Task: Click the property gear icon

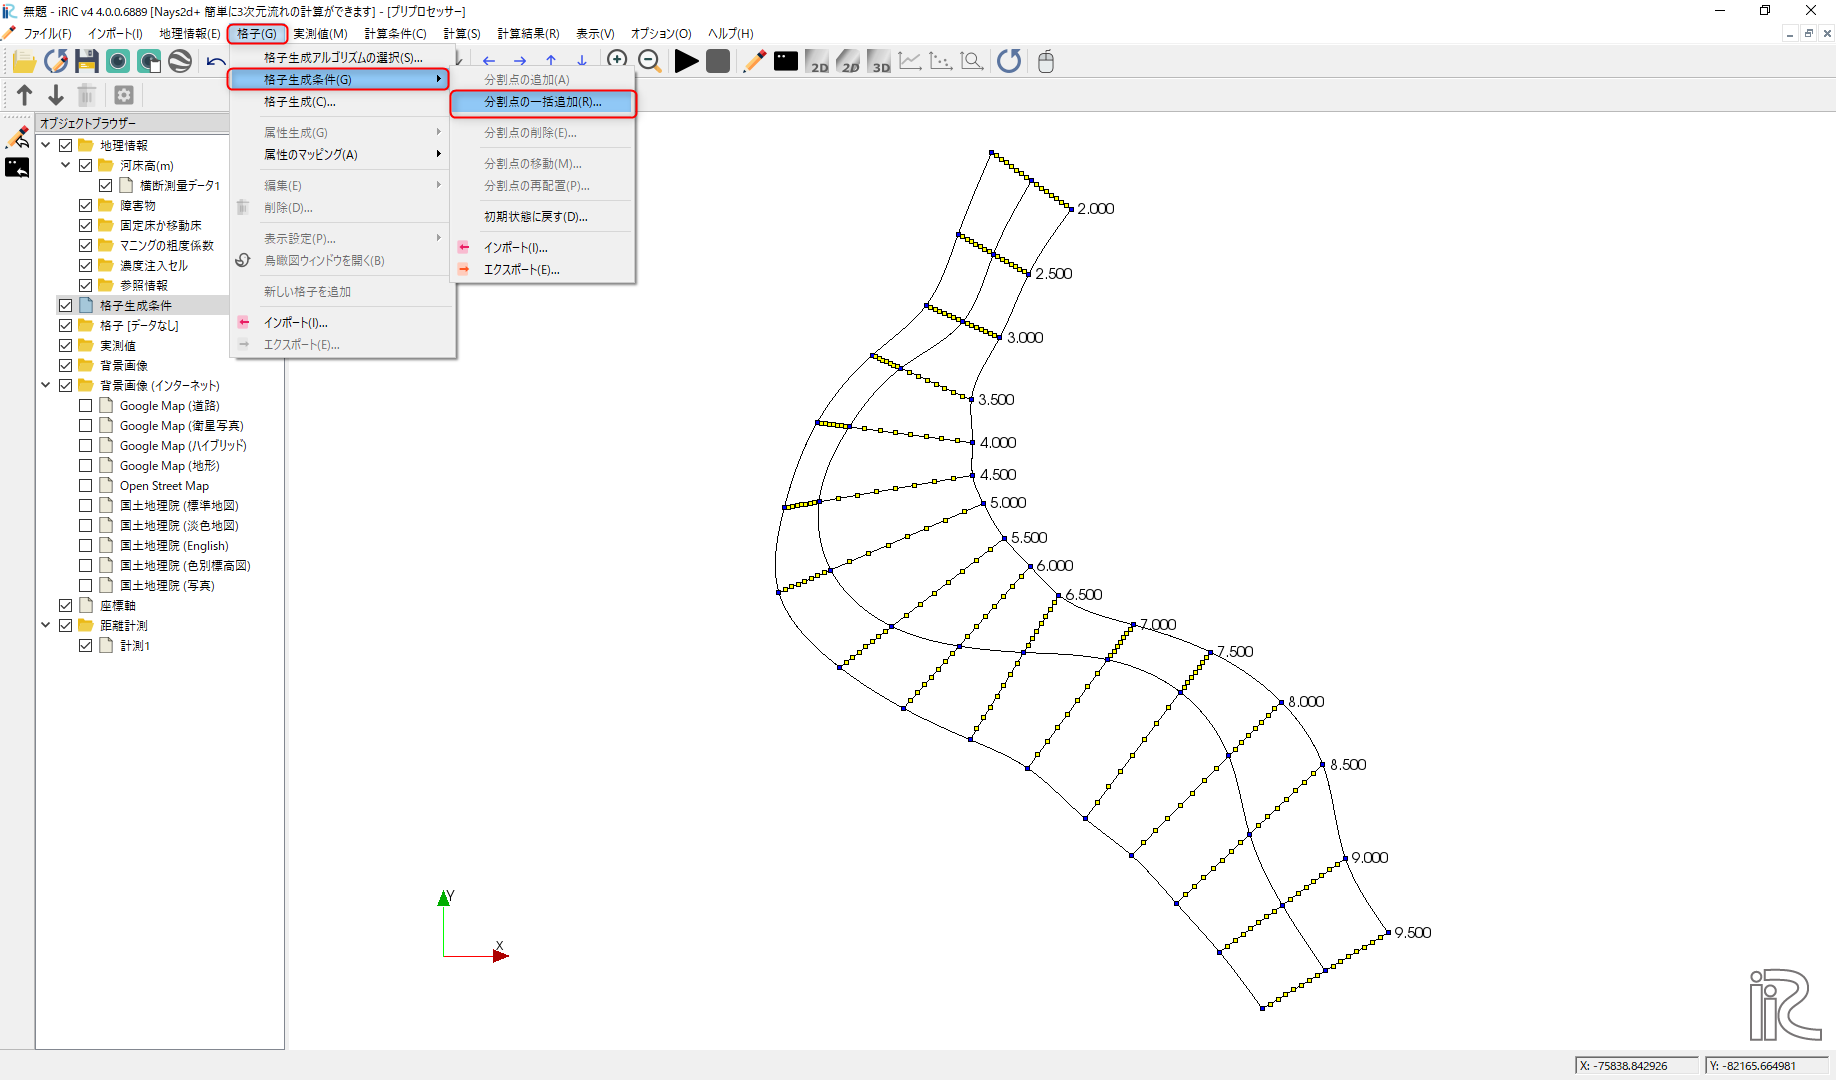Action: pos(124,95)
